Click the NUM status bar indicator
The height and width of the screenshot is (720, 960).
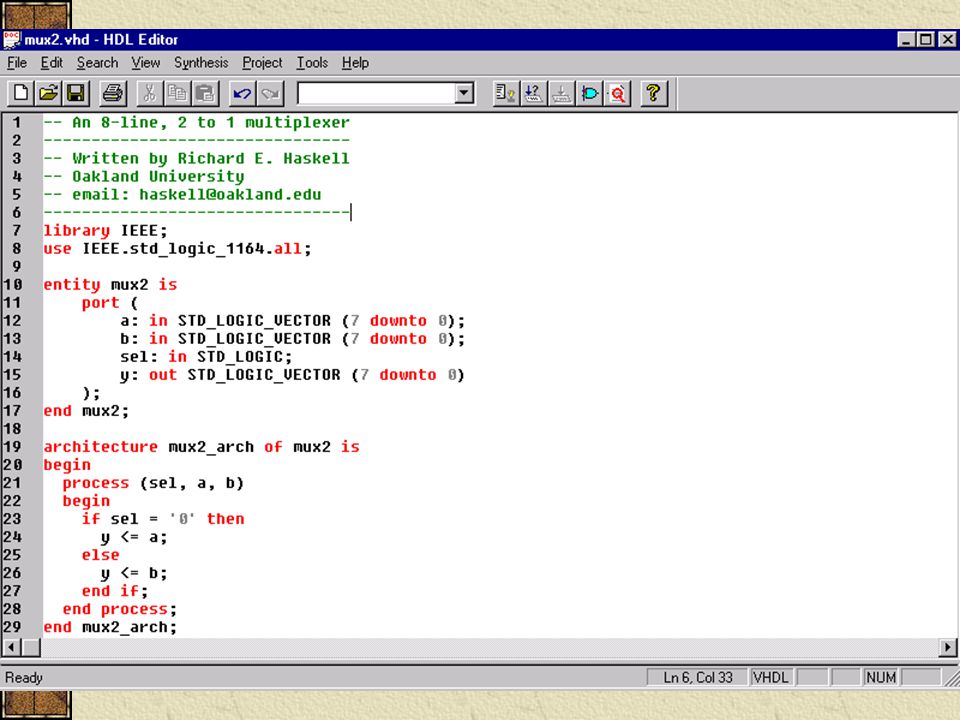(880, 677)
